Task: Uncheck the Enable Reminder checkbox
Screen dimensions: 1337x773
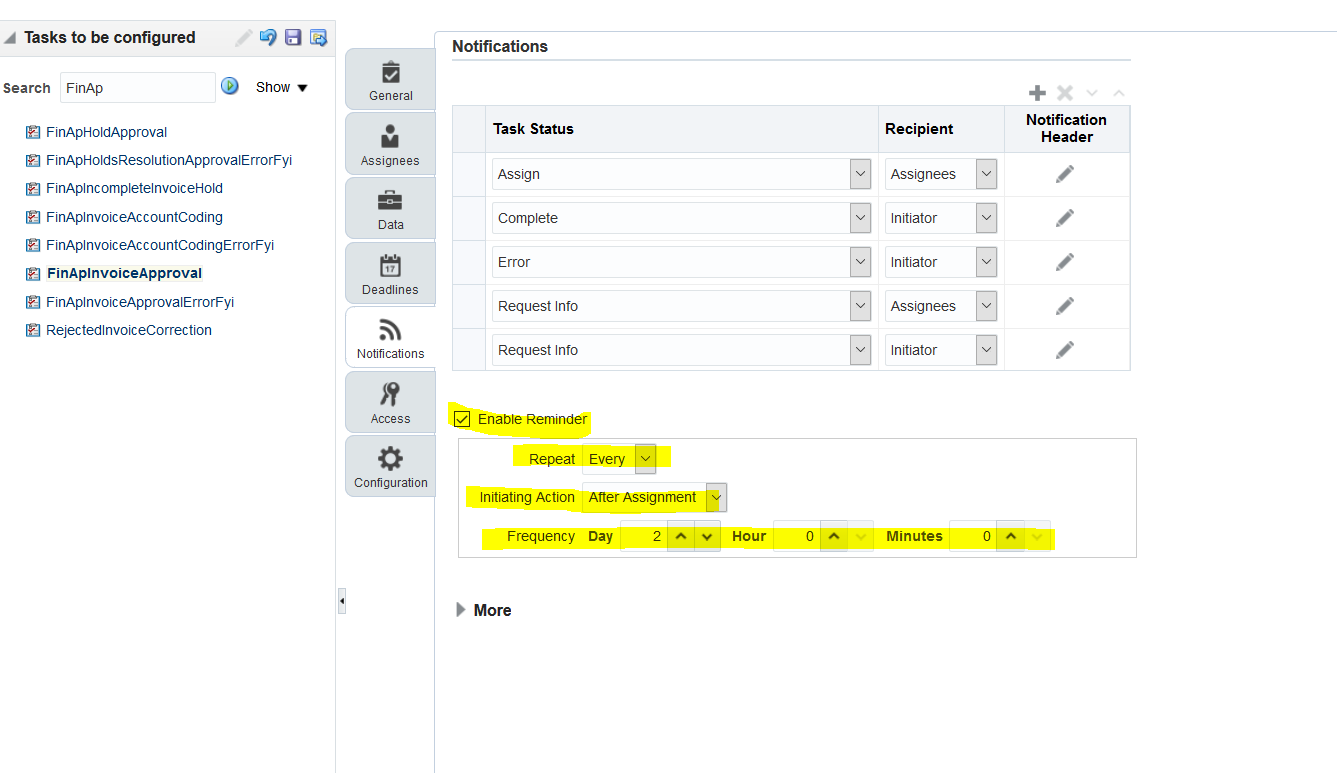Action: tap(462, 419)
